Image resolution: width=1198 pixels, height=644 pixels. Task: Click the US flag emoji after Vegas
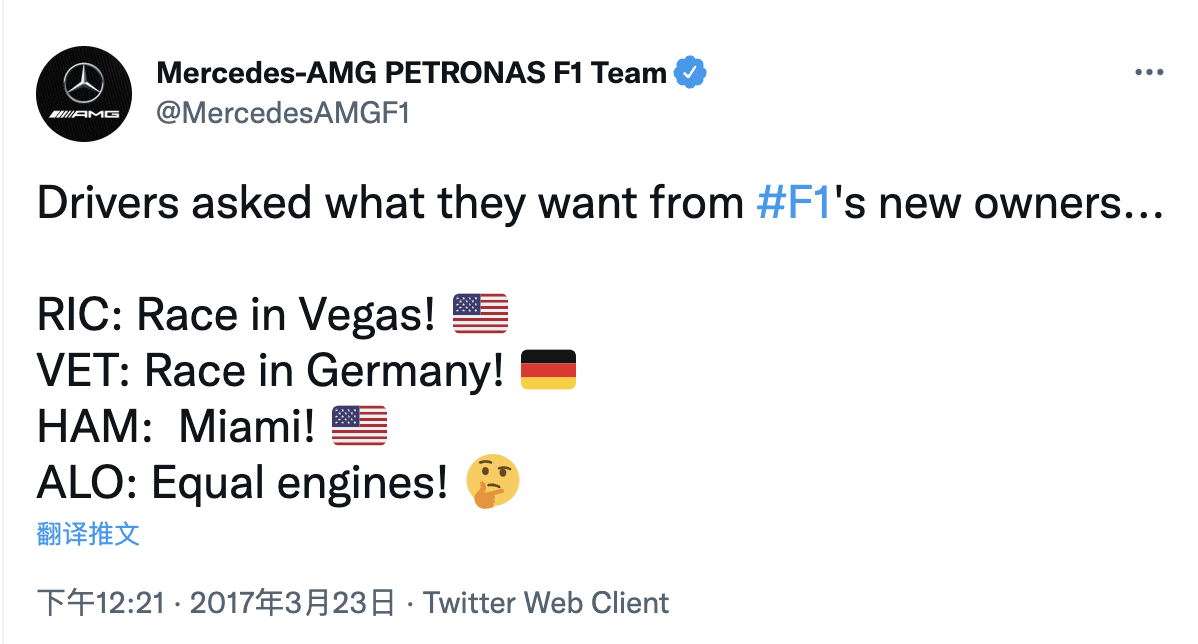coord(480,314)
